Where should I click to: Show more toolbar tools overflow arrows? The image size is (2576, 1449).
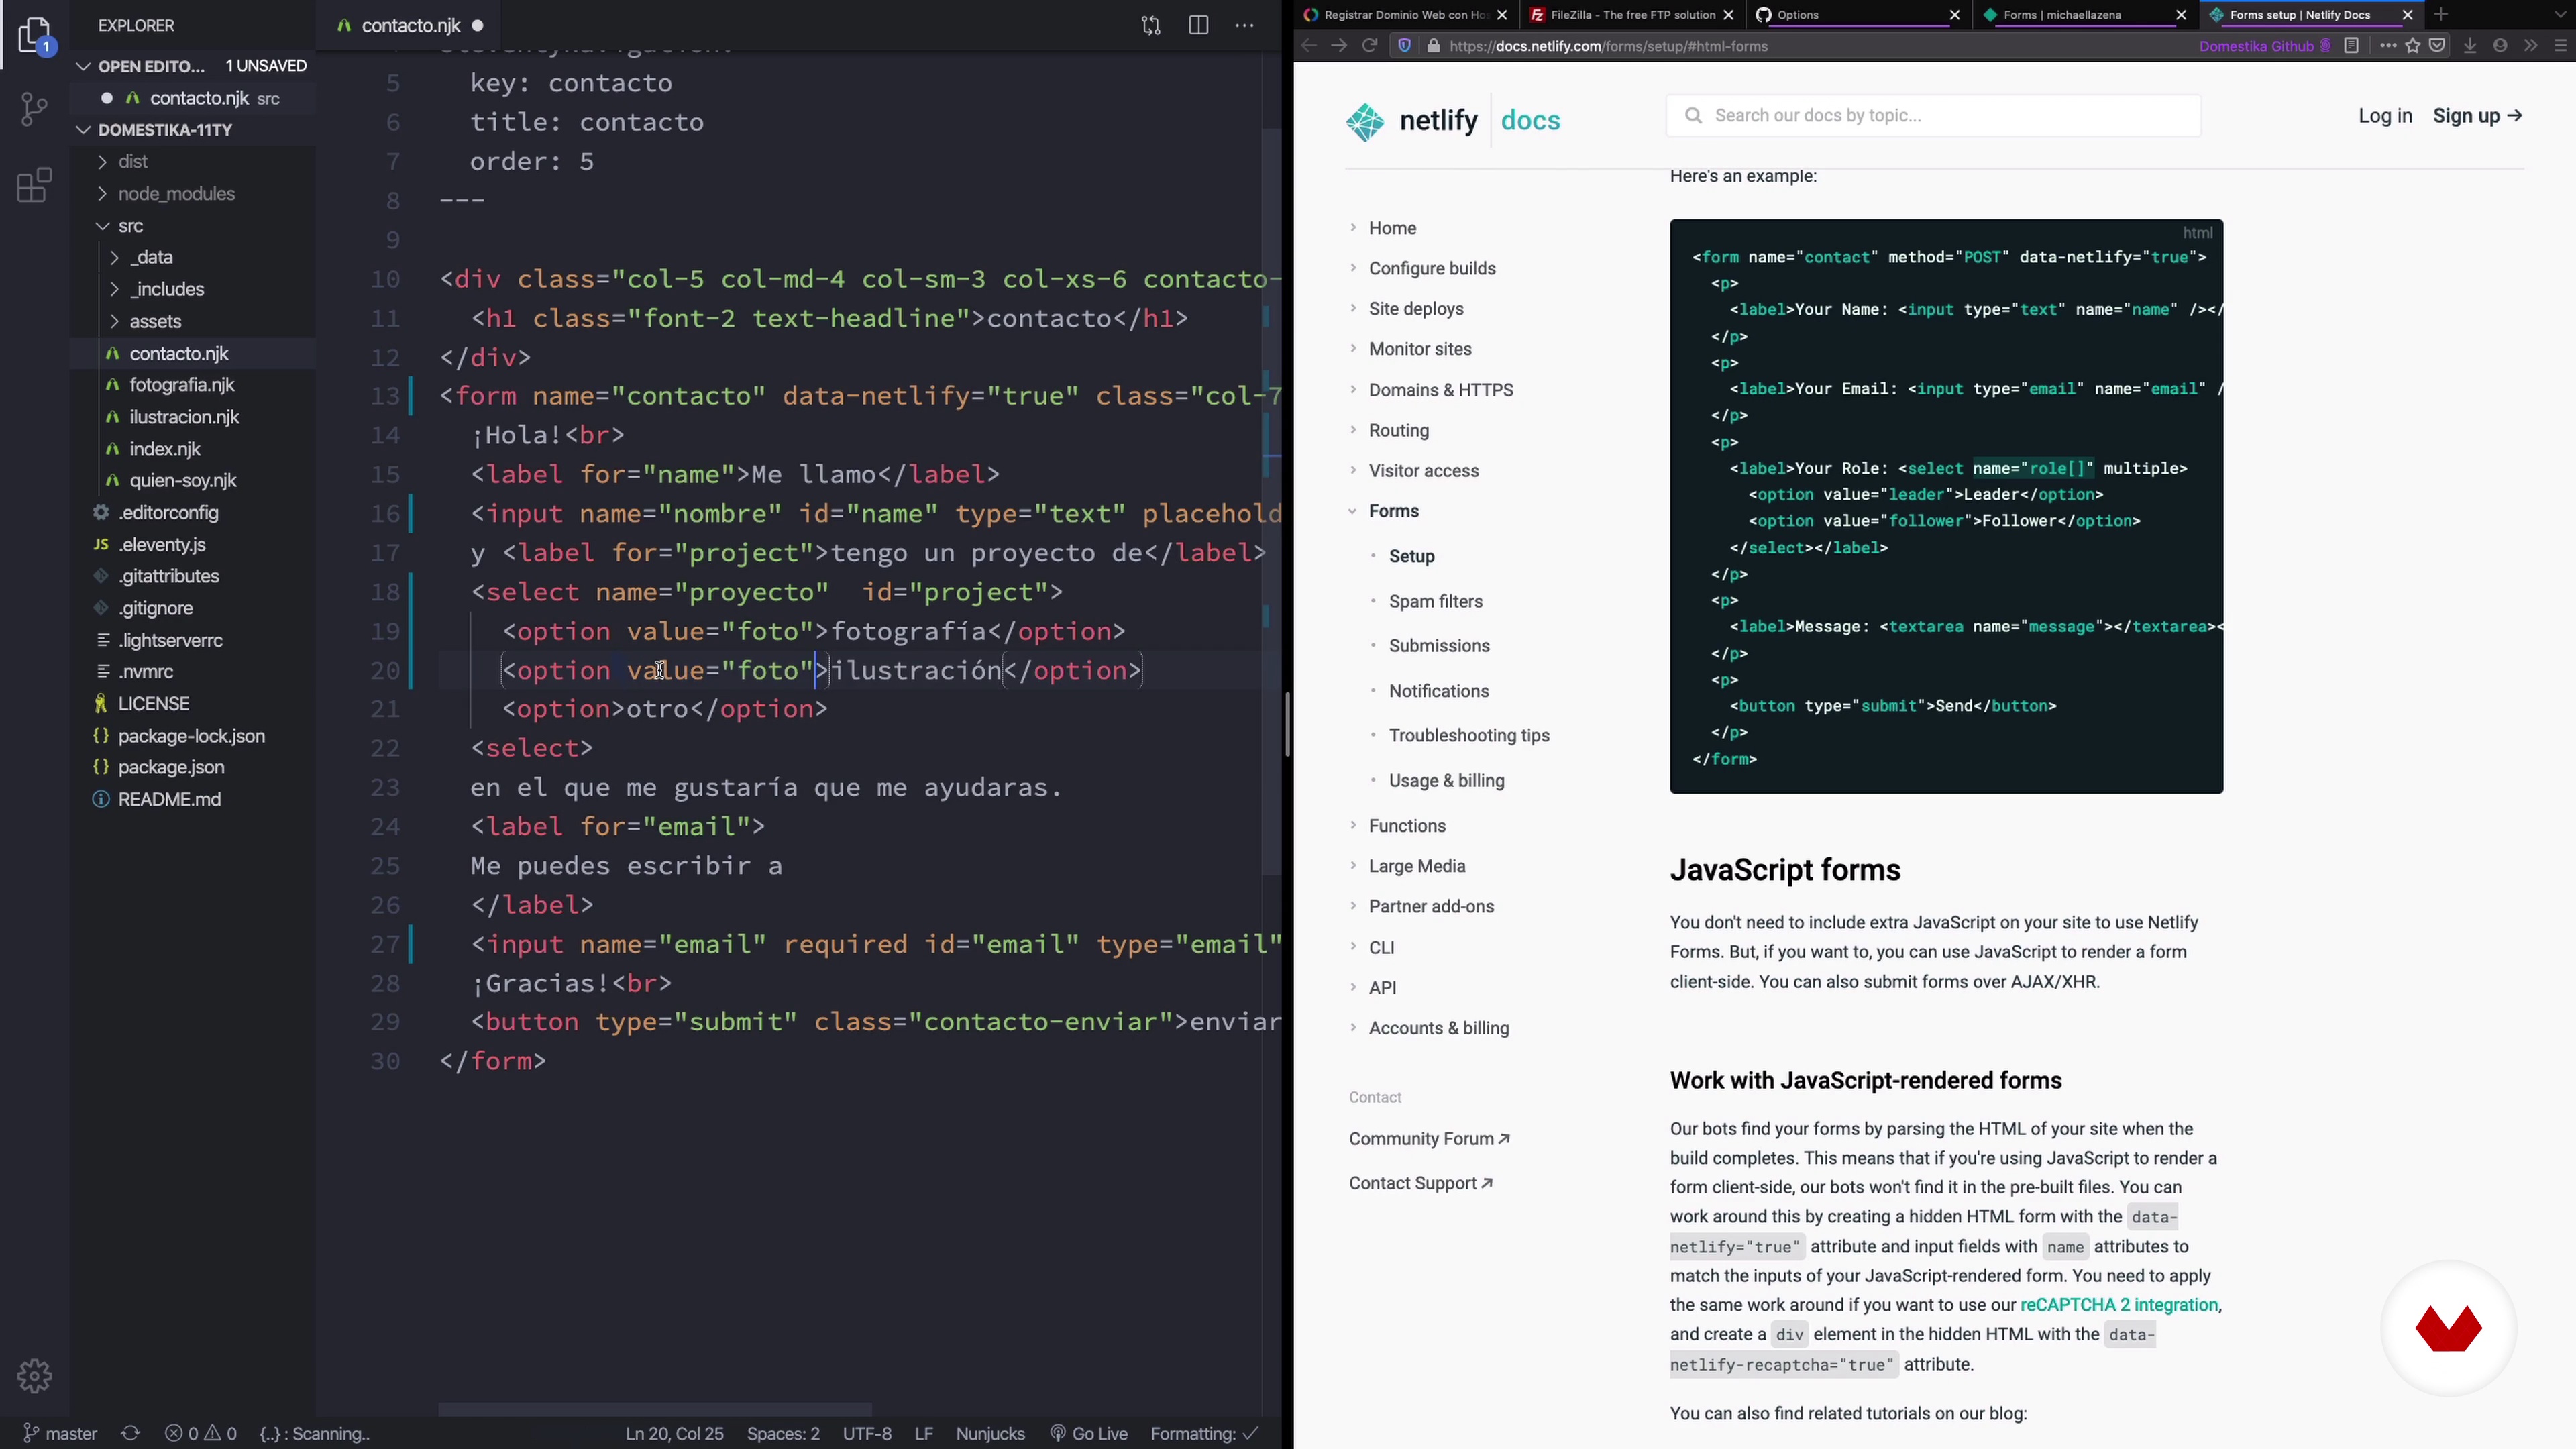click(x=2530, y=46)
